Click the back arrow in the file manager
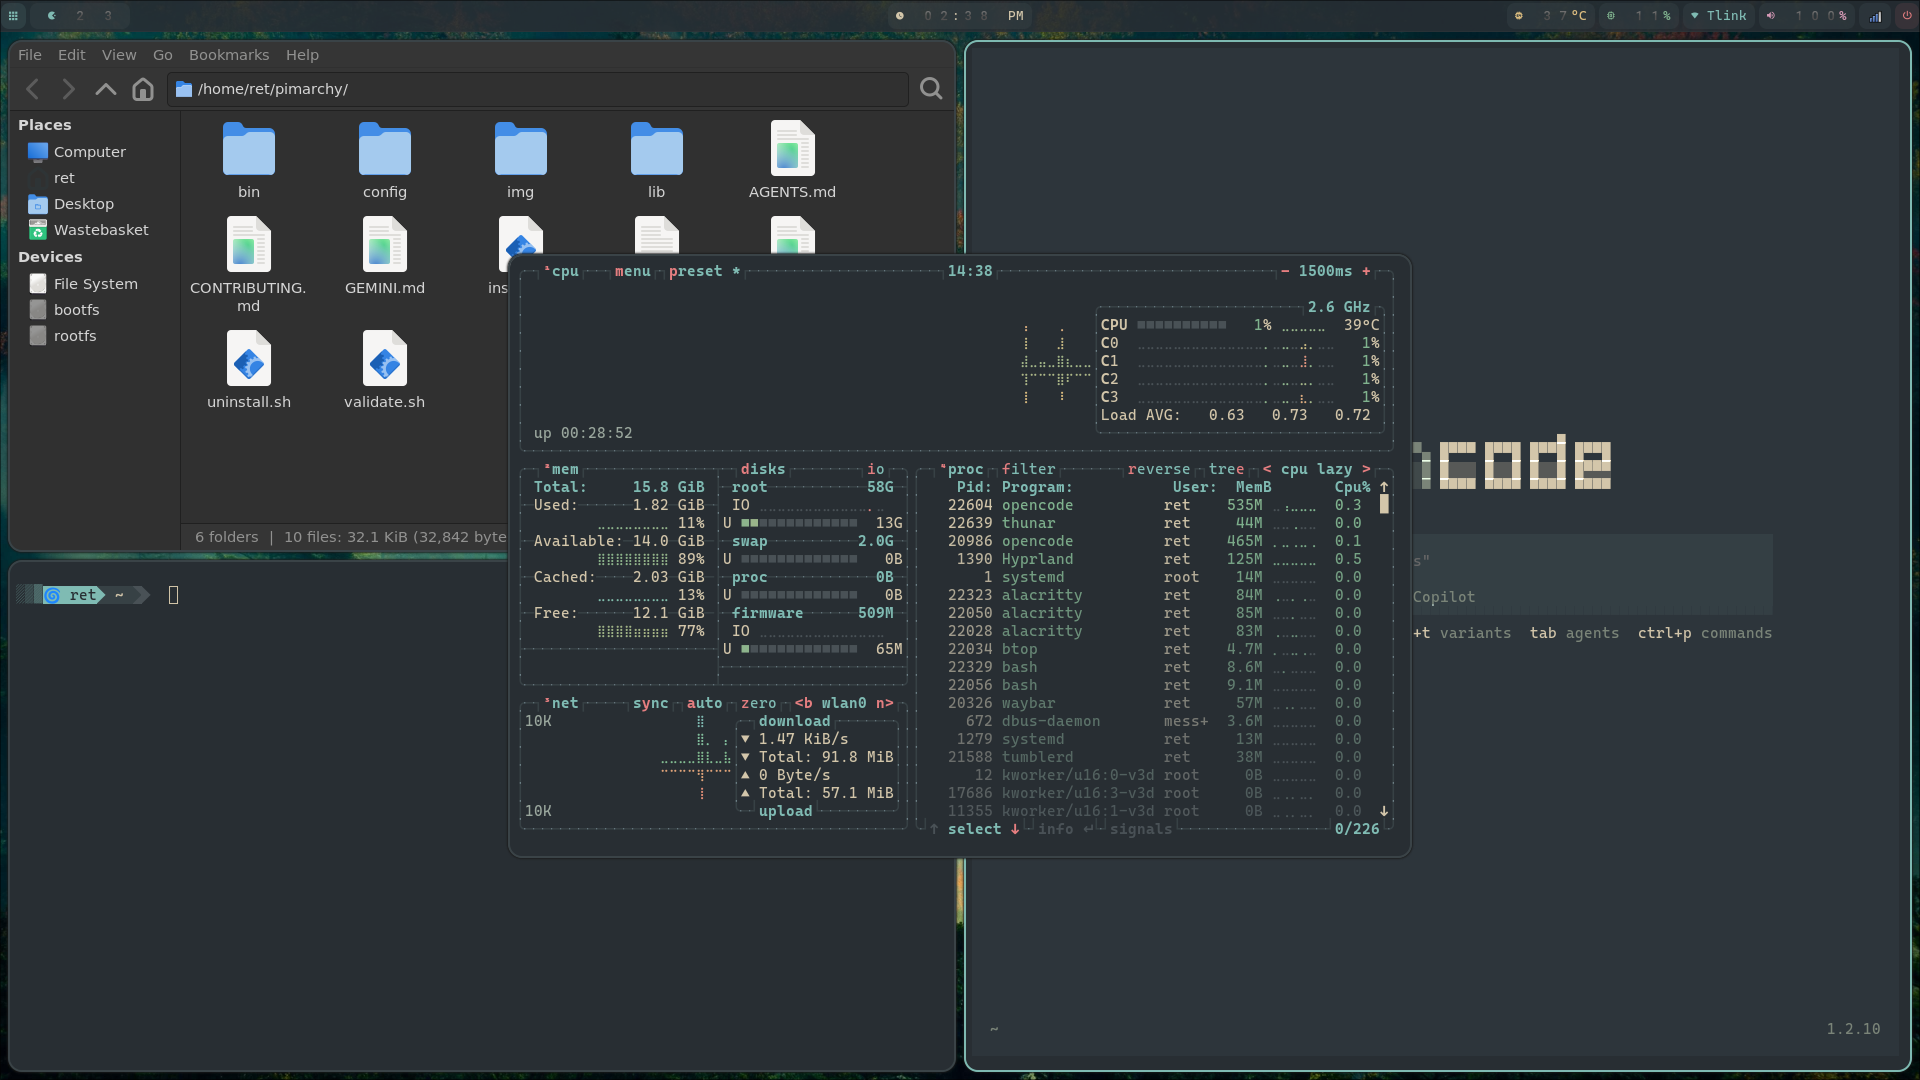Image resolution: width=1920 pixels, height=1080 pixels. (x=33, y=88)
